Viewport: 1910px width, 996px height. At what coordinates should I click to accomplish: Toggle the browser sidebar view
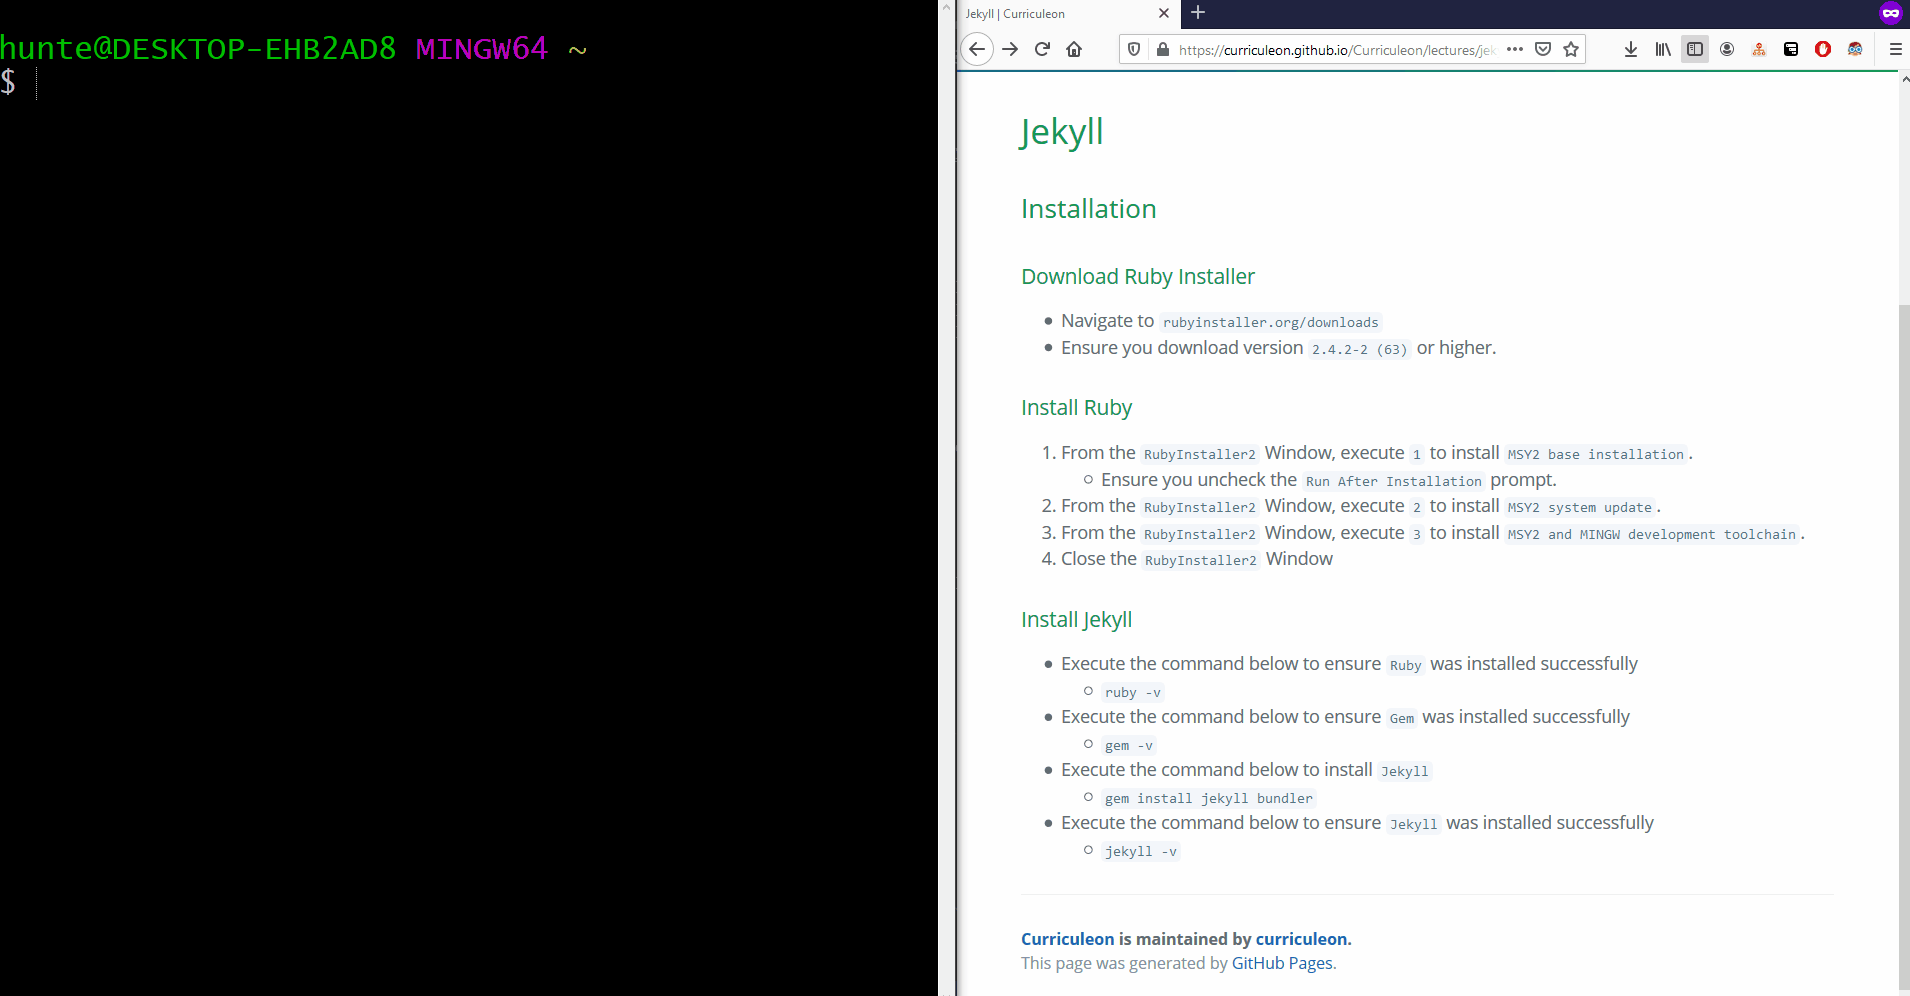tap(1695, 49)
